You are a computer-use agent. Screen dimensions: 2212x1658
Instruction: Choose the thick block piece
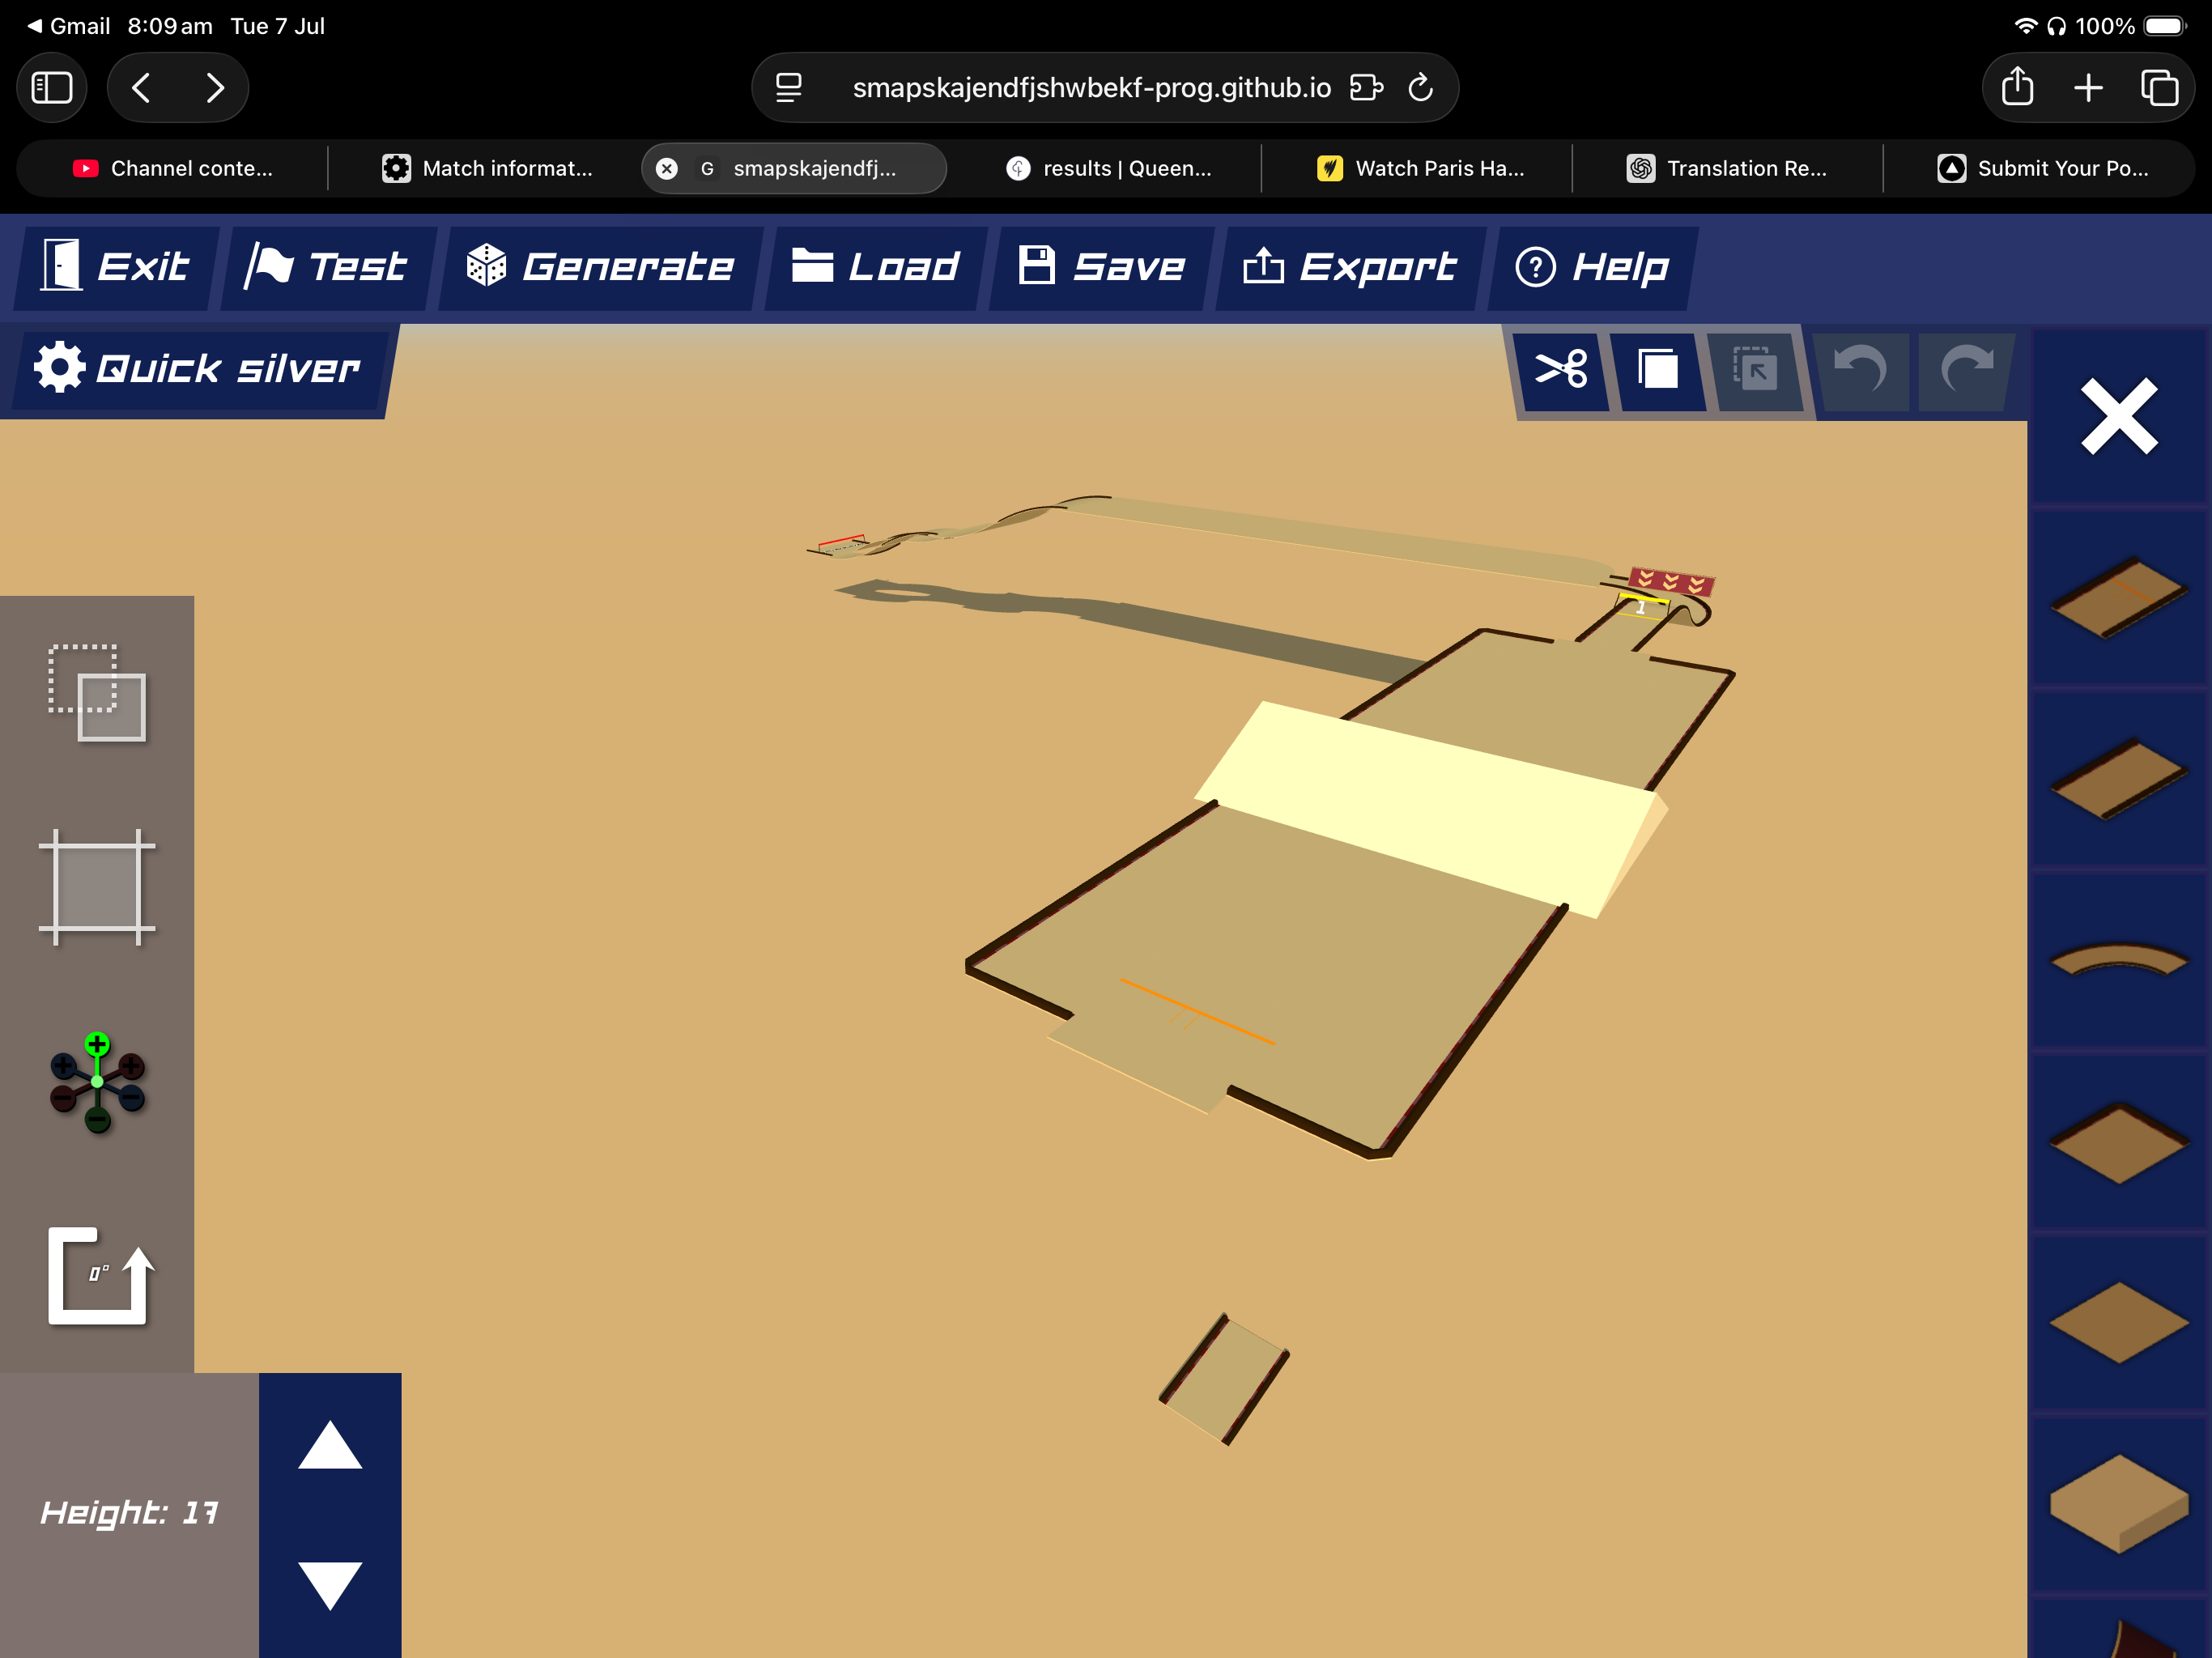(x=2118, y=1505)
